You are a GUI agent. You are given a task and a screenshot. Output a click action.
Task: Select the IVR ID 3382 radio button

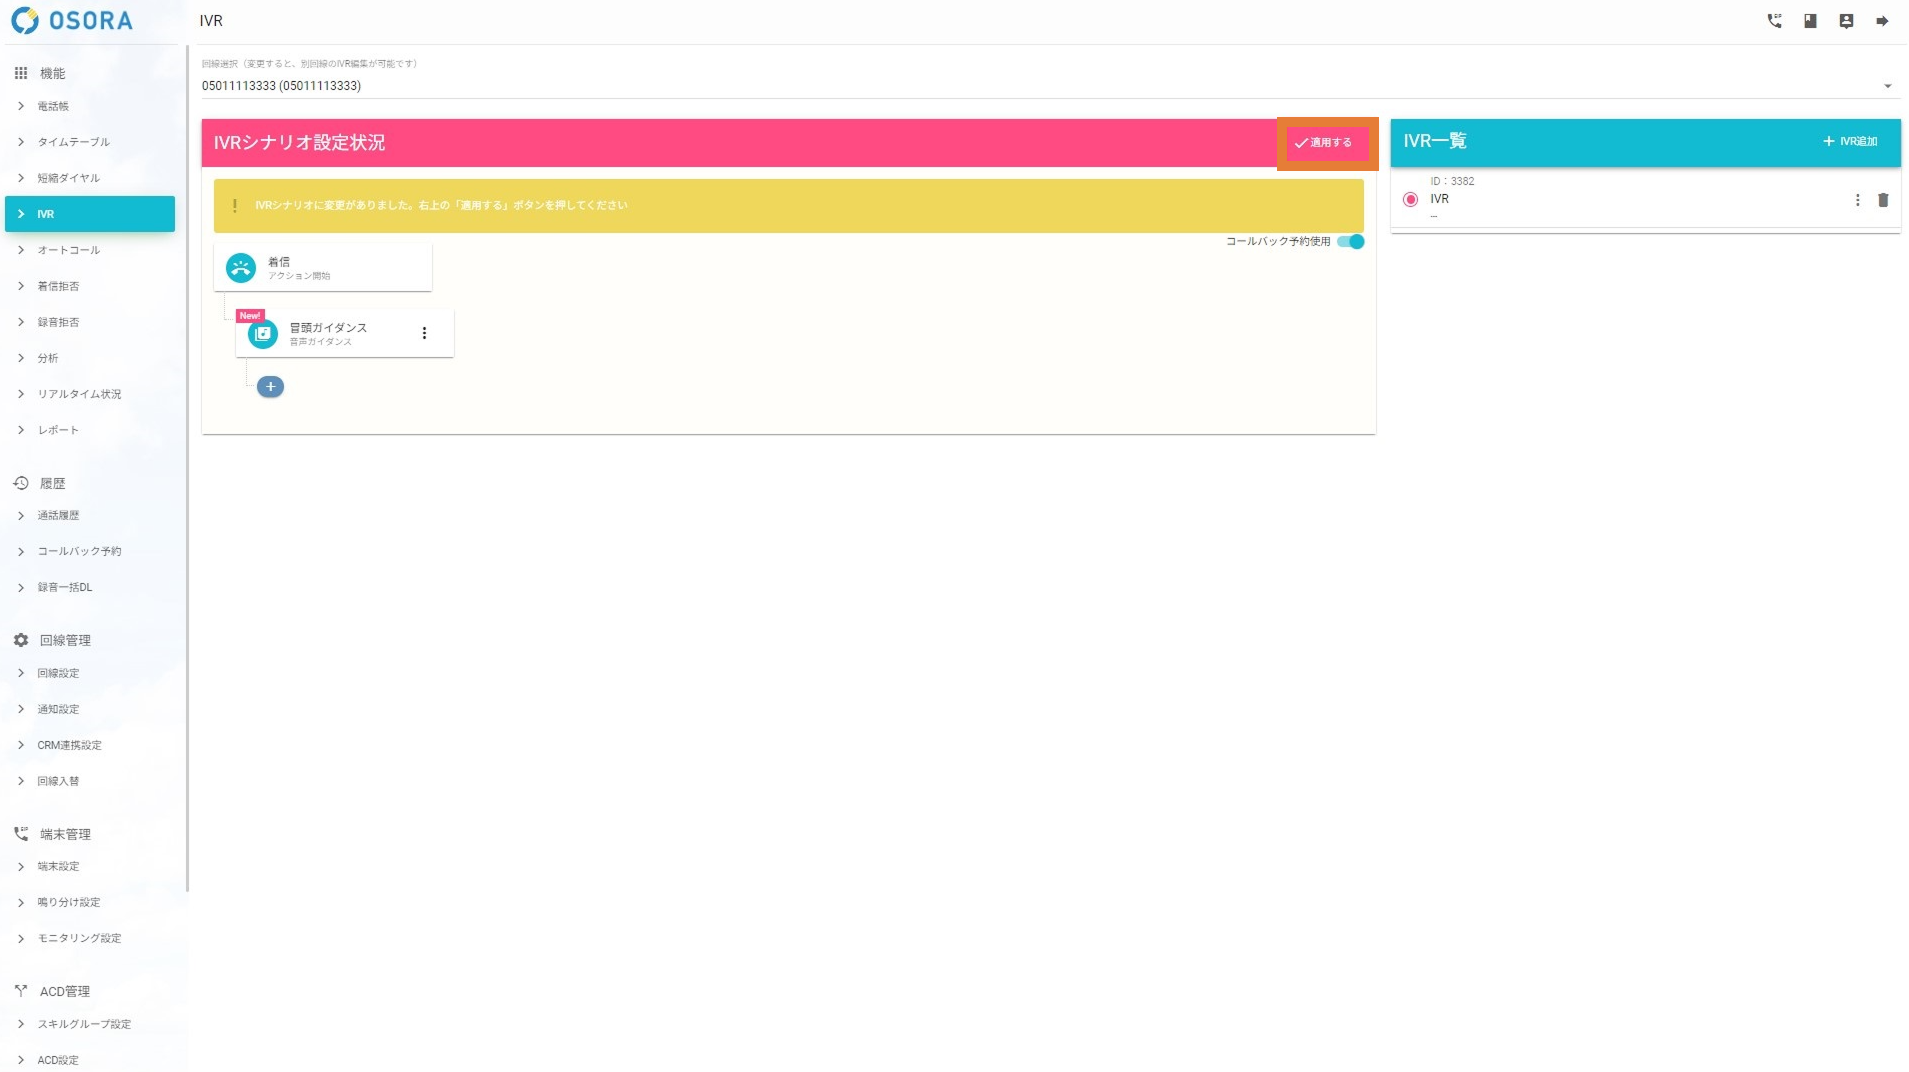pos(1410,200)
